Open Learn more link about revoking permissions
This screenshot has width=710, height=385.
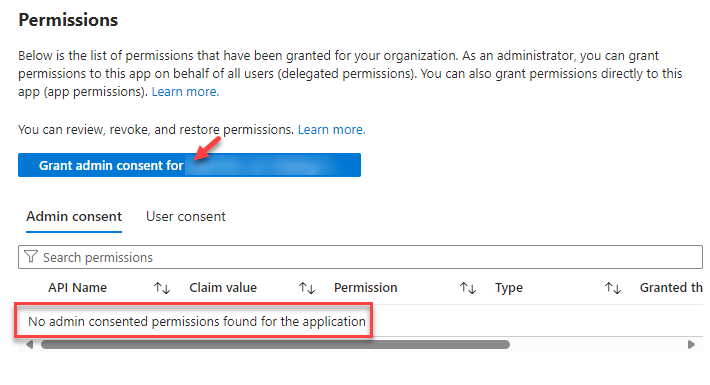(x=331, y=130)
